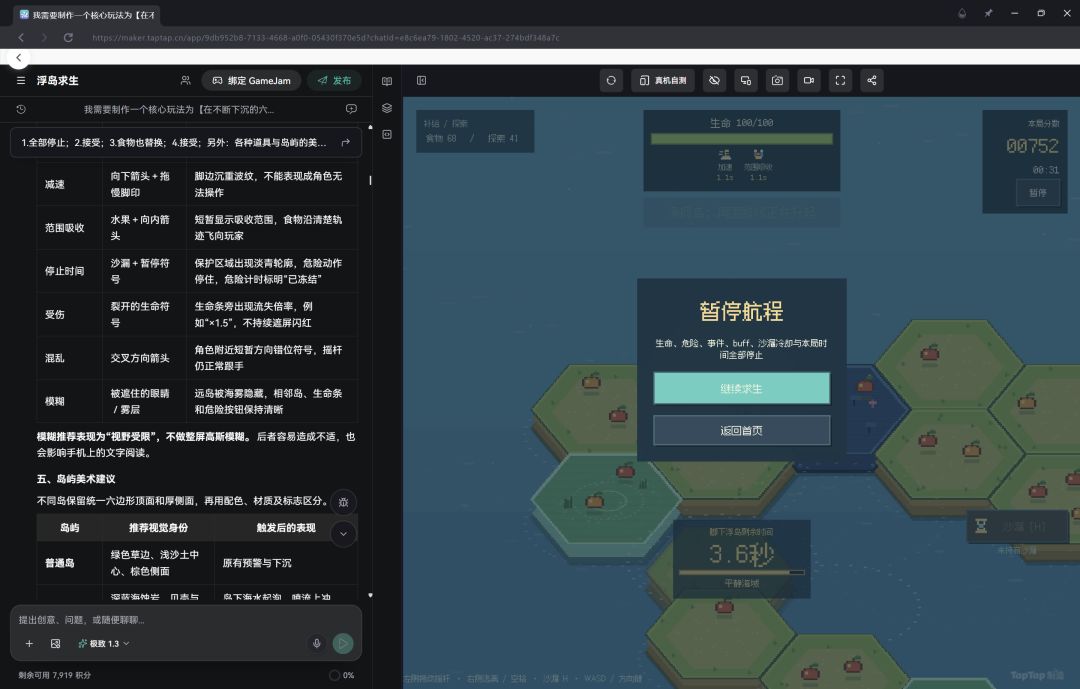Open the code view icon
This screenshot has height=689, width=1080.
387,134
